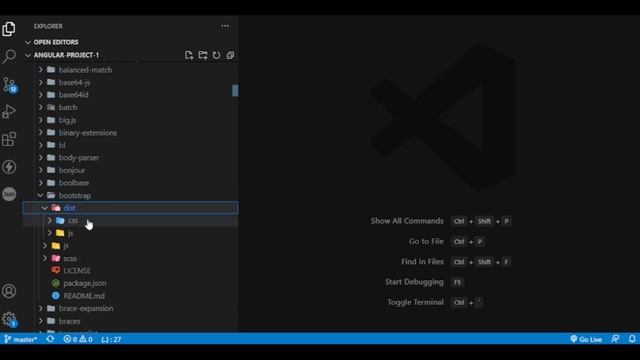Click the Toggle Terminal label
Screen dimensions: 640x360
coord(415,302)
